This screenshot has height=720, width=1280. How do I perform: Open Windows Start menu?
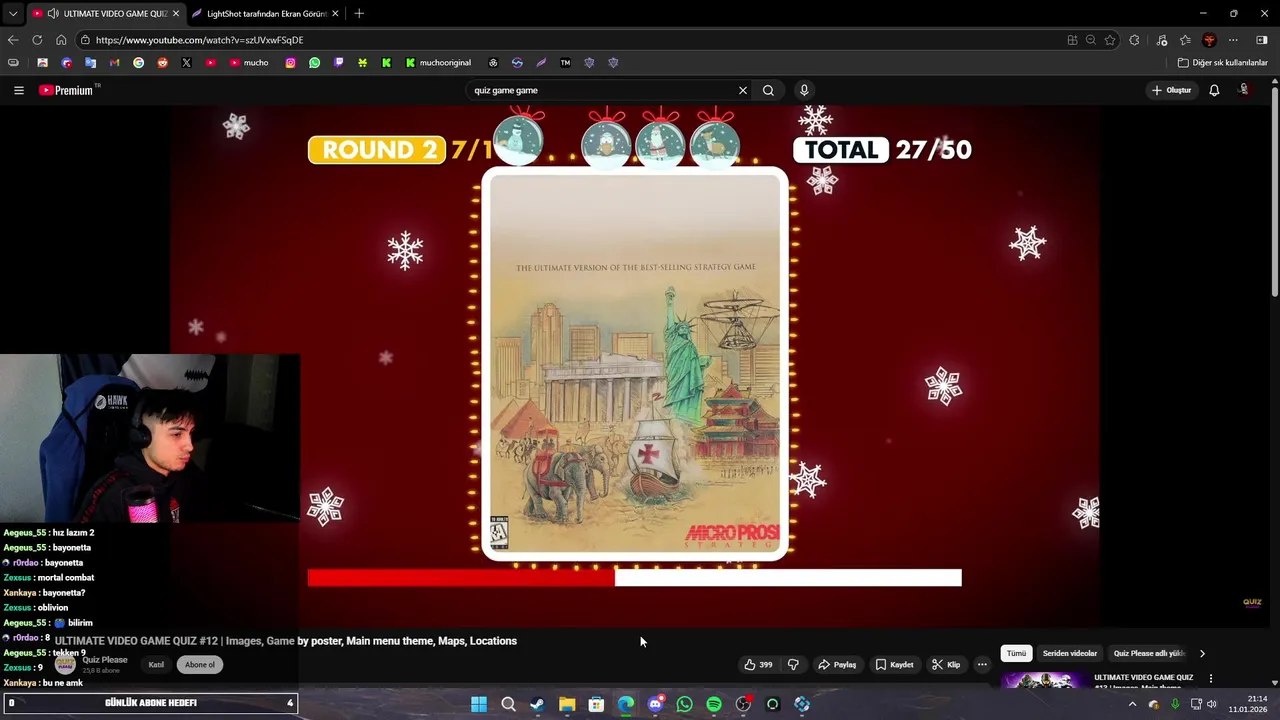pyautogui.click(x=479, y=704)
